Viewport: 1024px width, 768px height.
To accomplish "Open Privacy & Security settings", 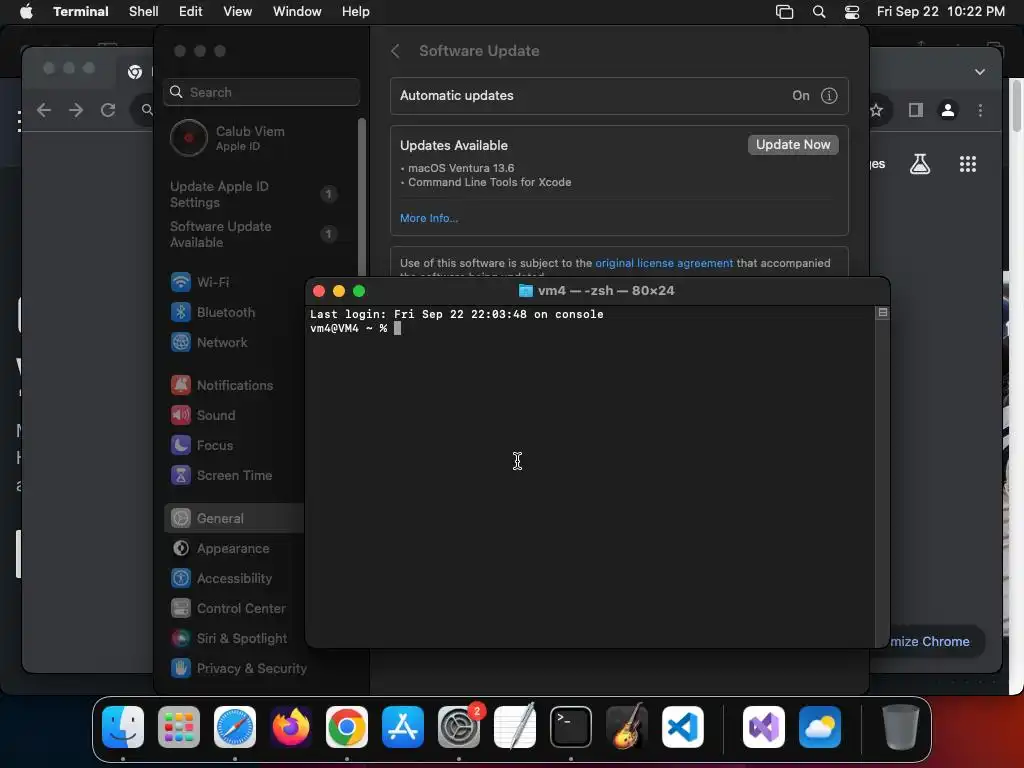I will coord(238,669).
